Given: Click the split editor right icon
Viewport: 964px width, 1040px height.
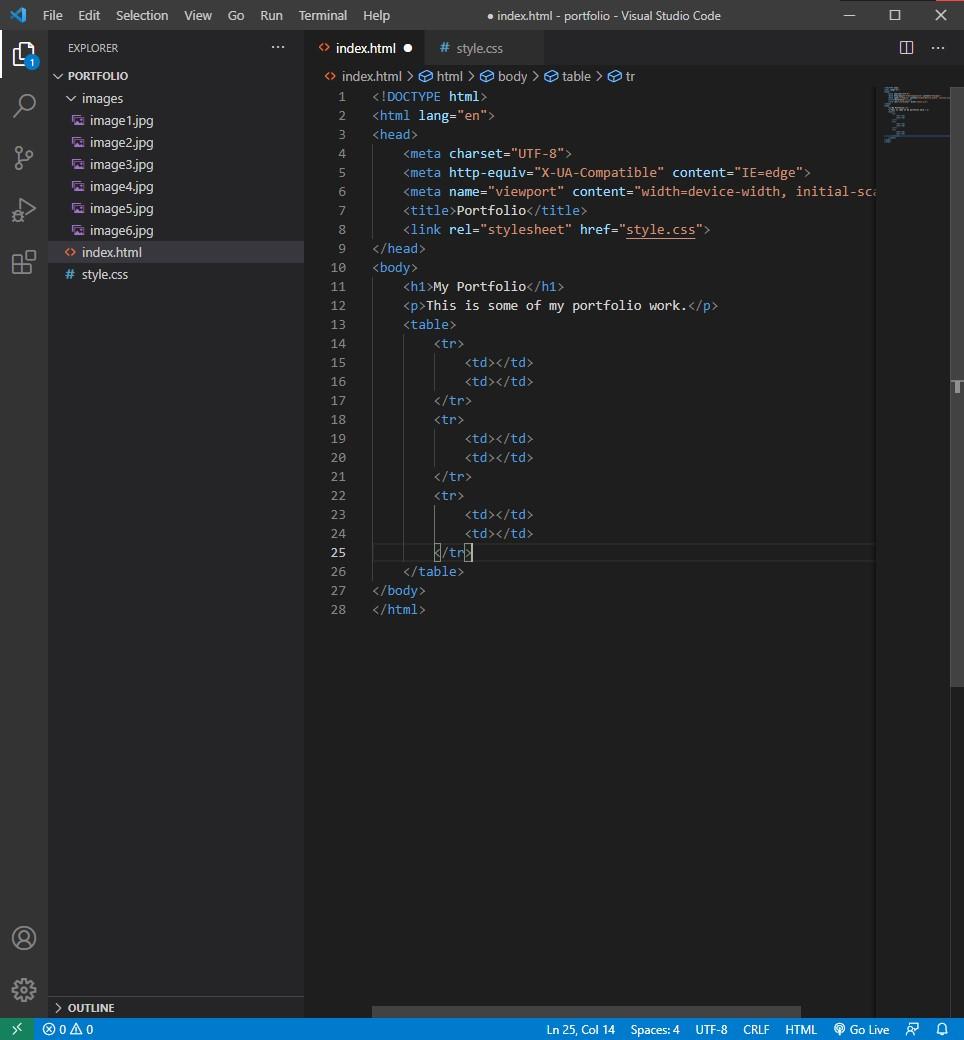Looking at the screenshot, I should [906, 48].
